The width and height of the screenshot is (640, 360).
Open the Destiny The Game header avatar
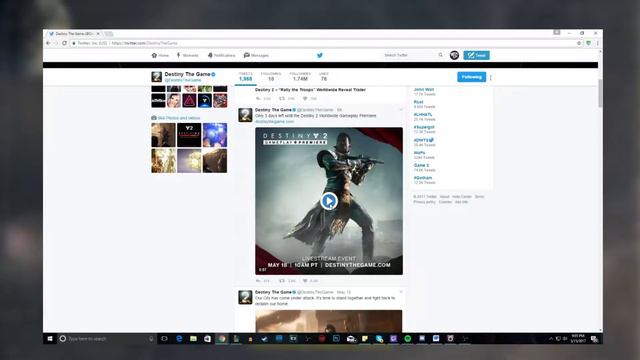click(x=156, y=77)
